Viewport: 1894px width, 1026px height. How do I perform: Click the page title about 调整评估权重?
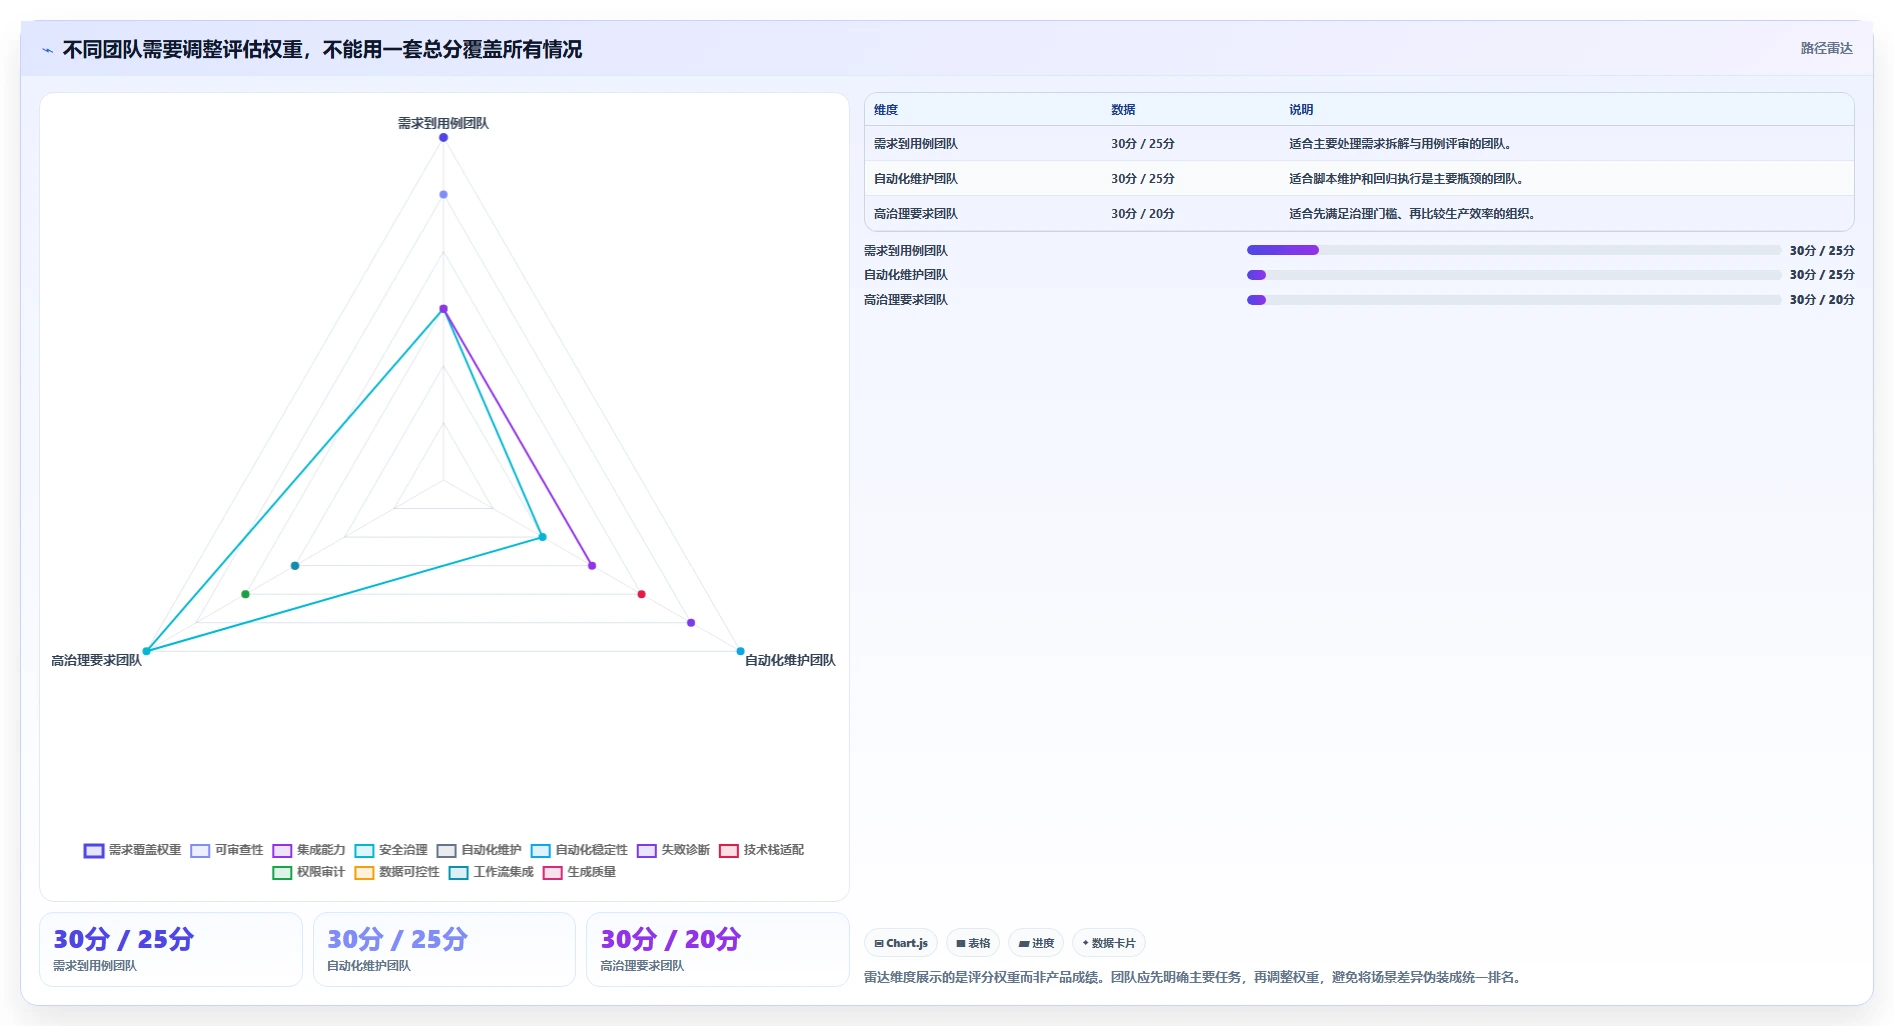pos(322,49)
